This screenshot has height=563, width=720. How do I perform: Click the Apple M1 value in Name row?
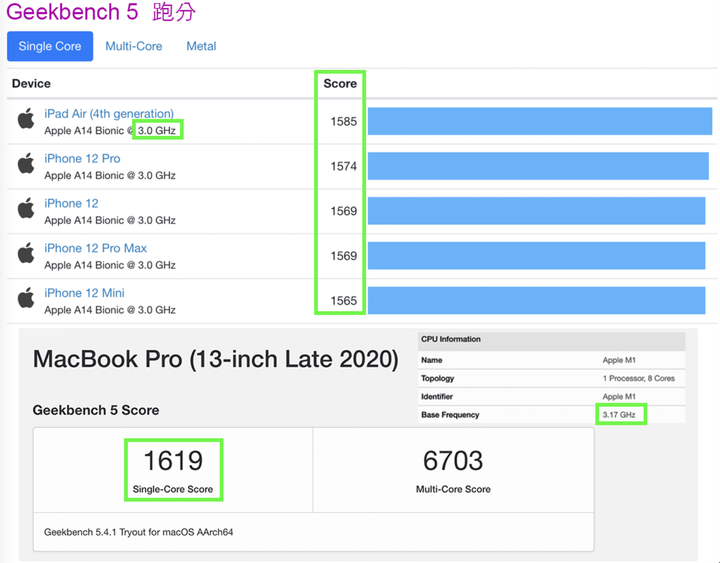tap(619, 360)
